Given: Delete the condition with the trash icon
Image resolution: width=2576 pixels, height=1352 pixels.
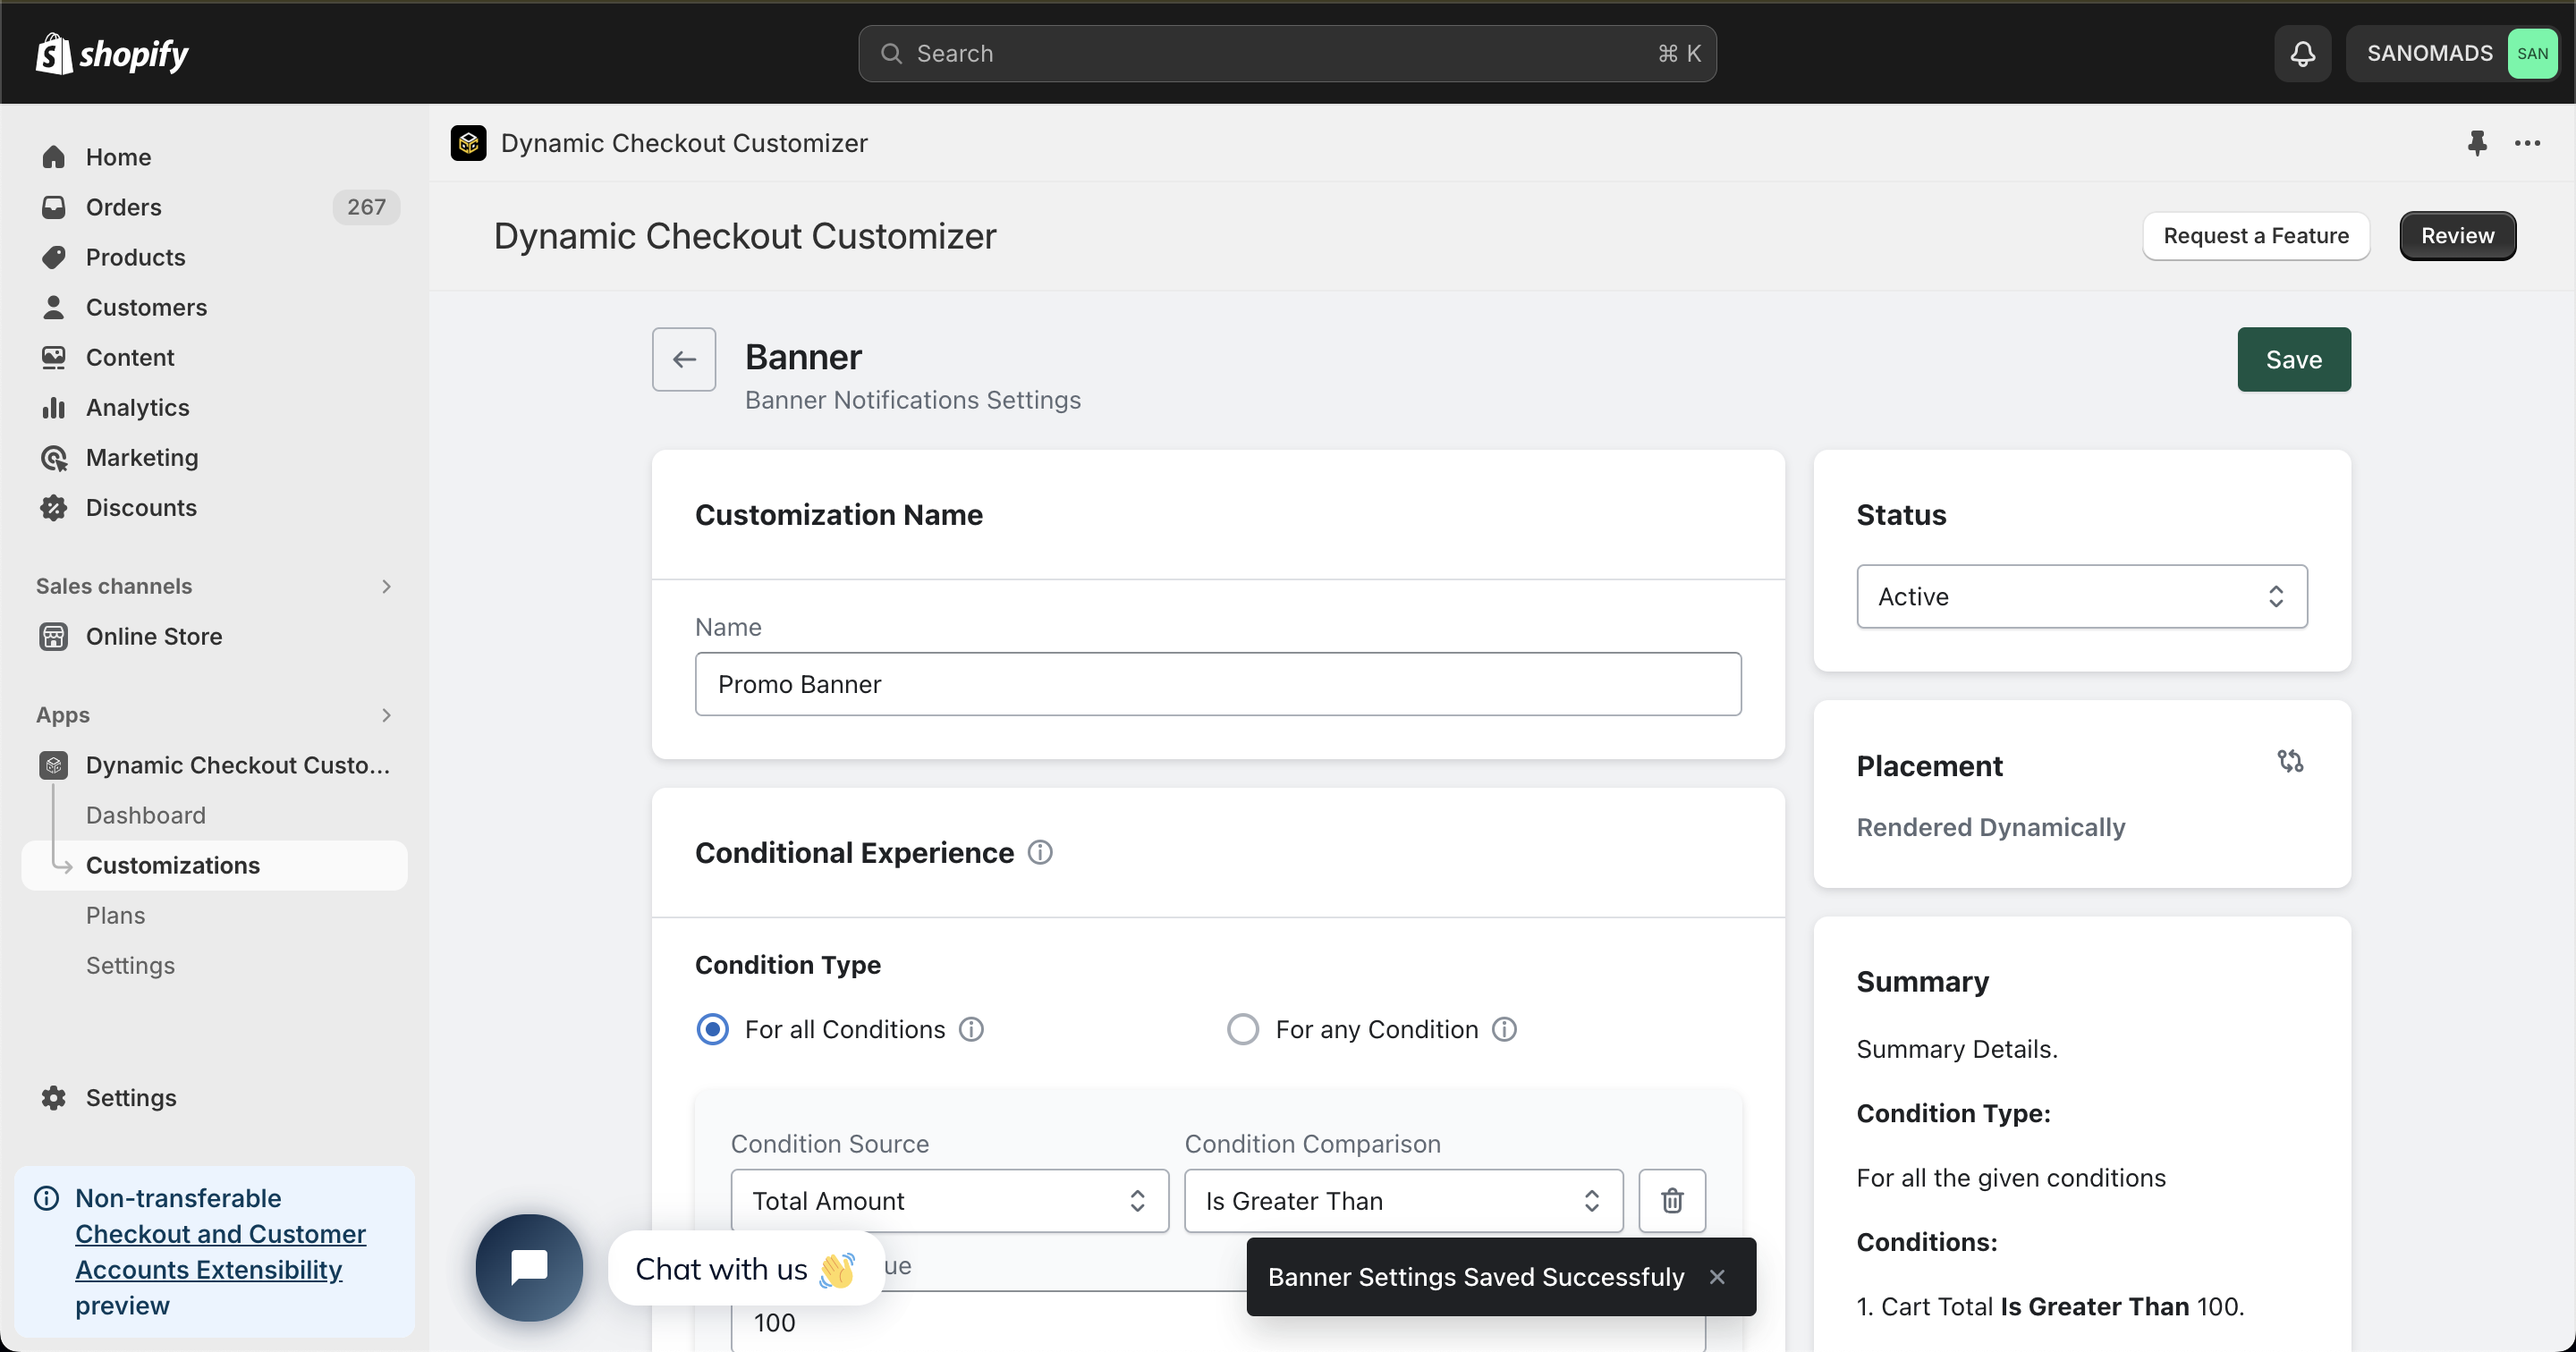Looking at the screenshot, I should point(1672,1200).
